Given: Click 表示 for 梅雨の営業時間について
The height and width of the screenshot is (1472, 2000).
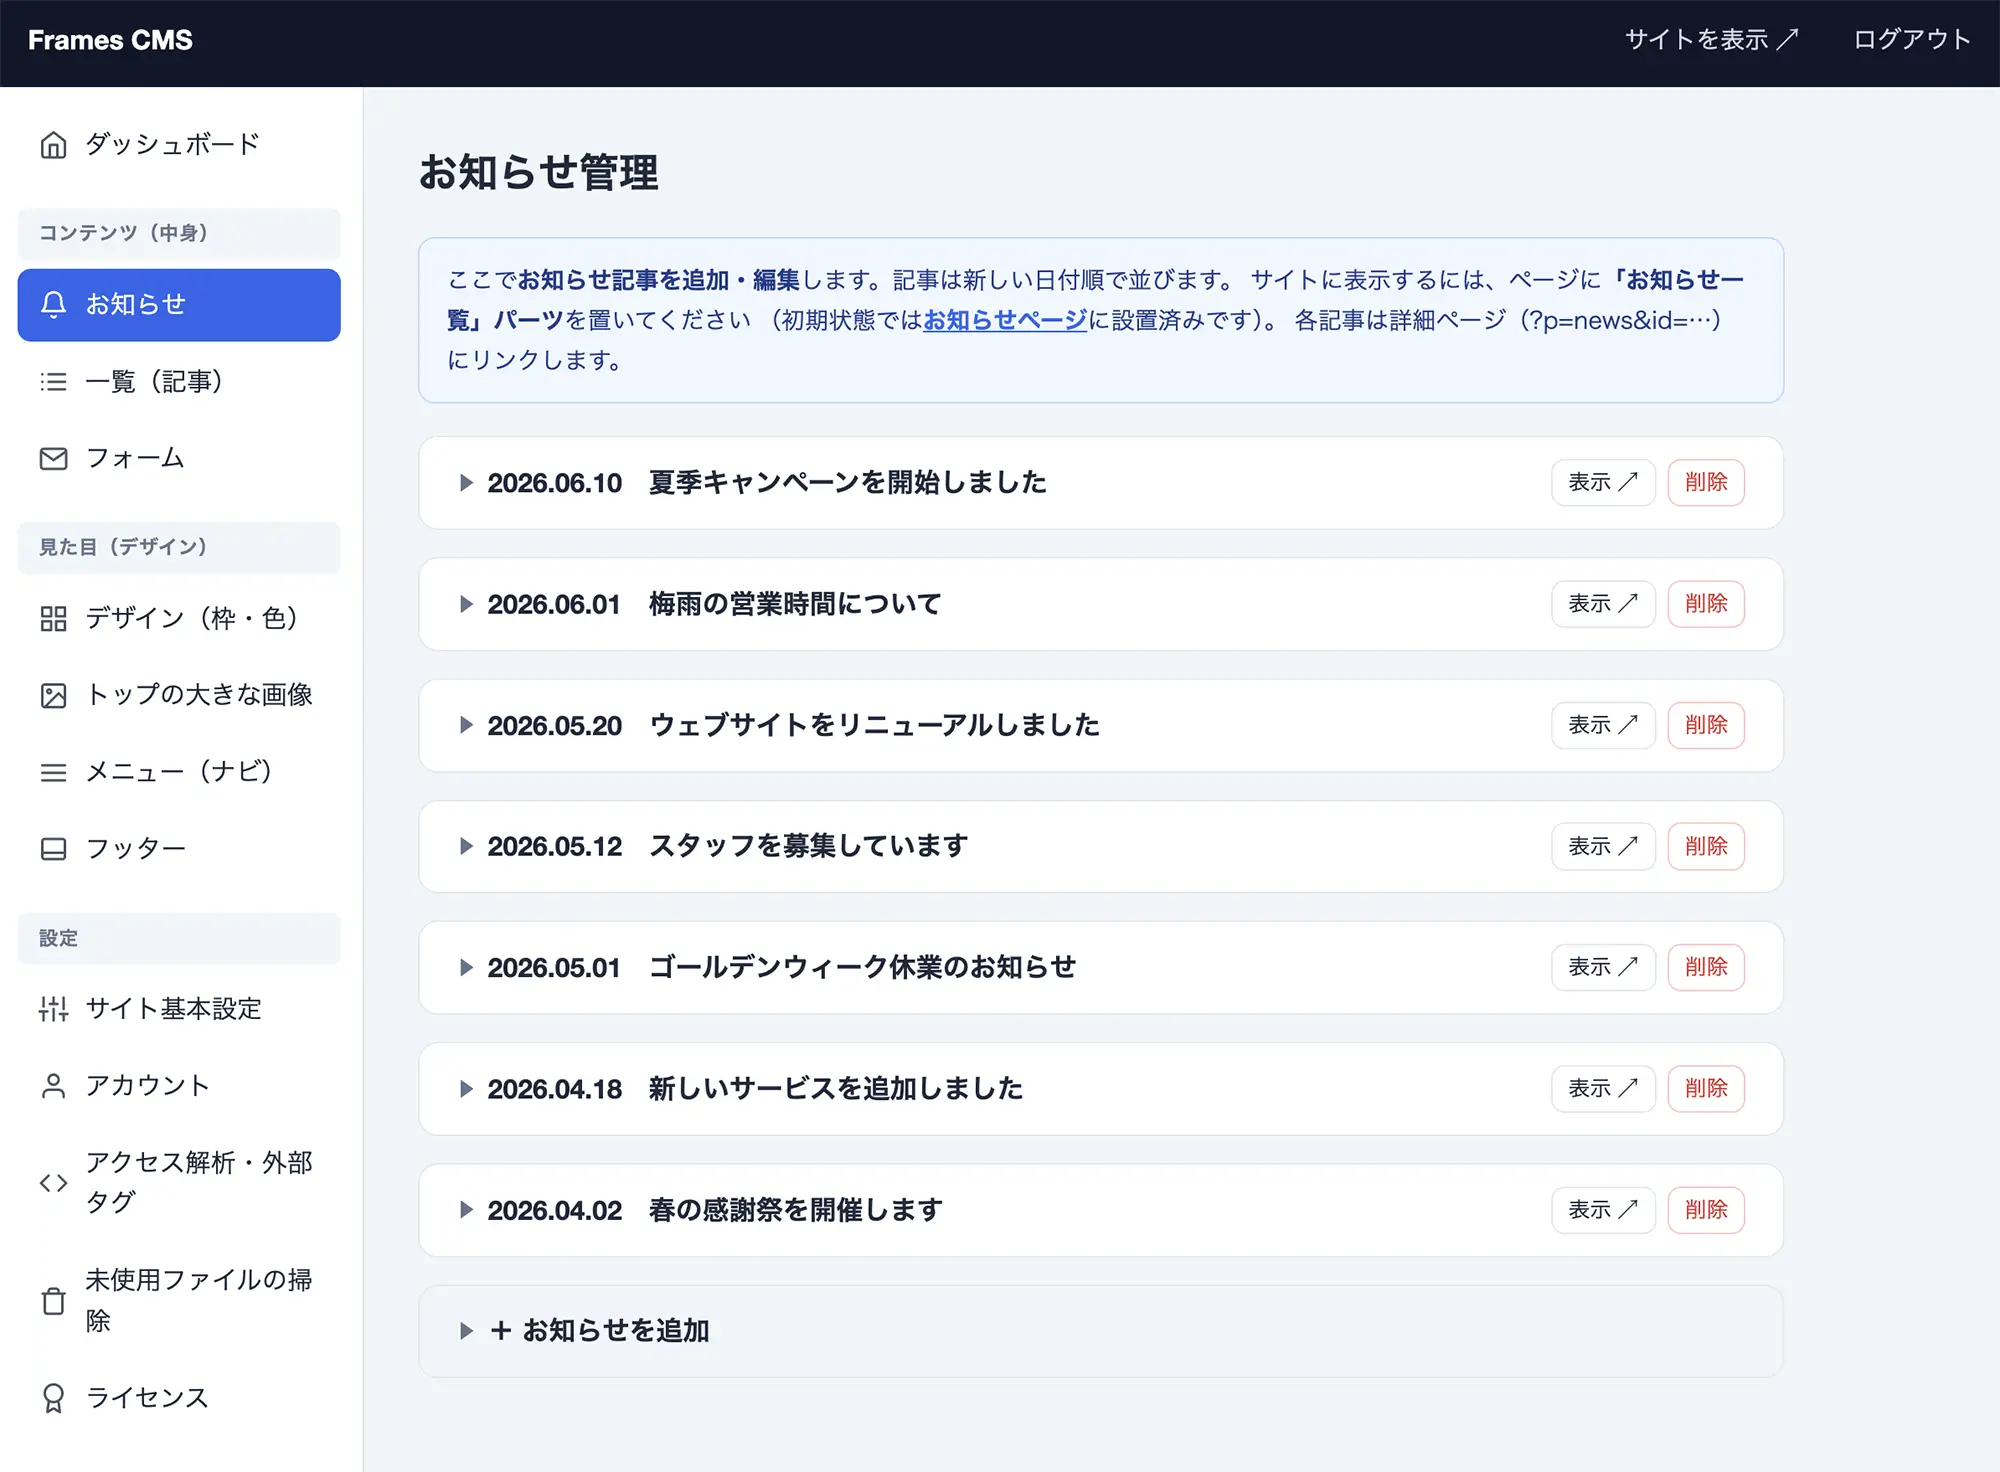Looking at the screenshot, I should coord(1603,604).
